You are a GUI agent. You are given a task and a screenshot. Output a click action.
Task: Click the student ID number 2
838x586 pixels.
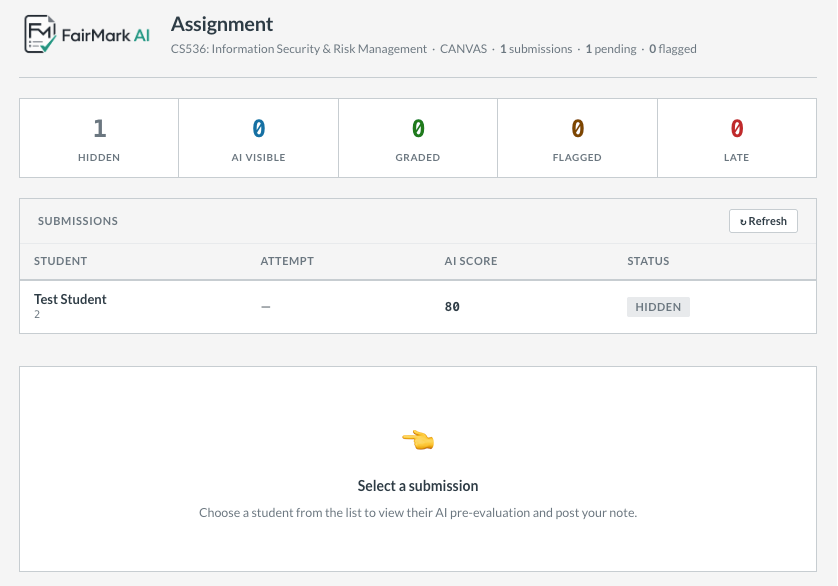(37, 314)
